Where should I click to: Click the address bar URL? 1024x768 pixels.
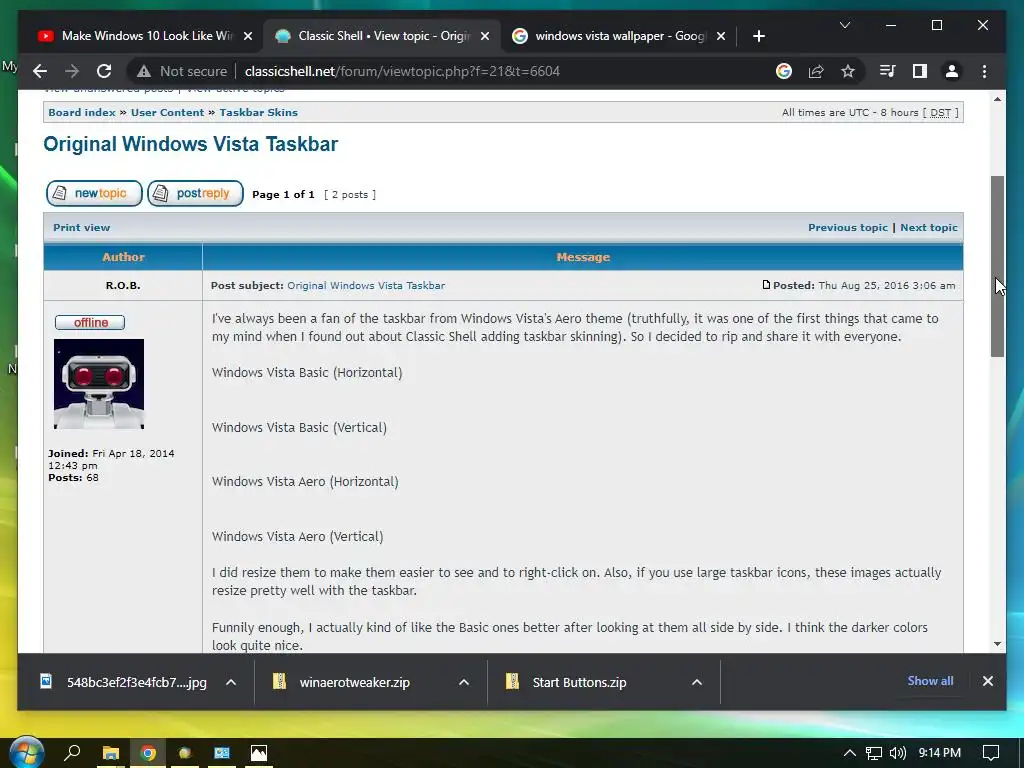[x=402, y=71]
